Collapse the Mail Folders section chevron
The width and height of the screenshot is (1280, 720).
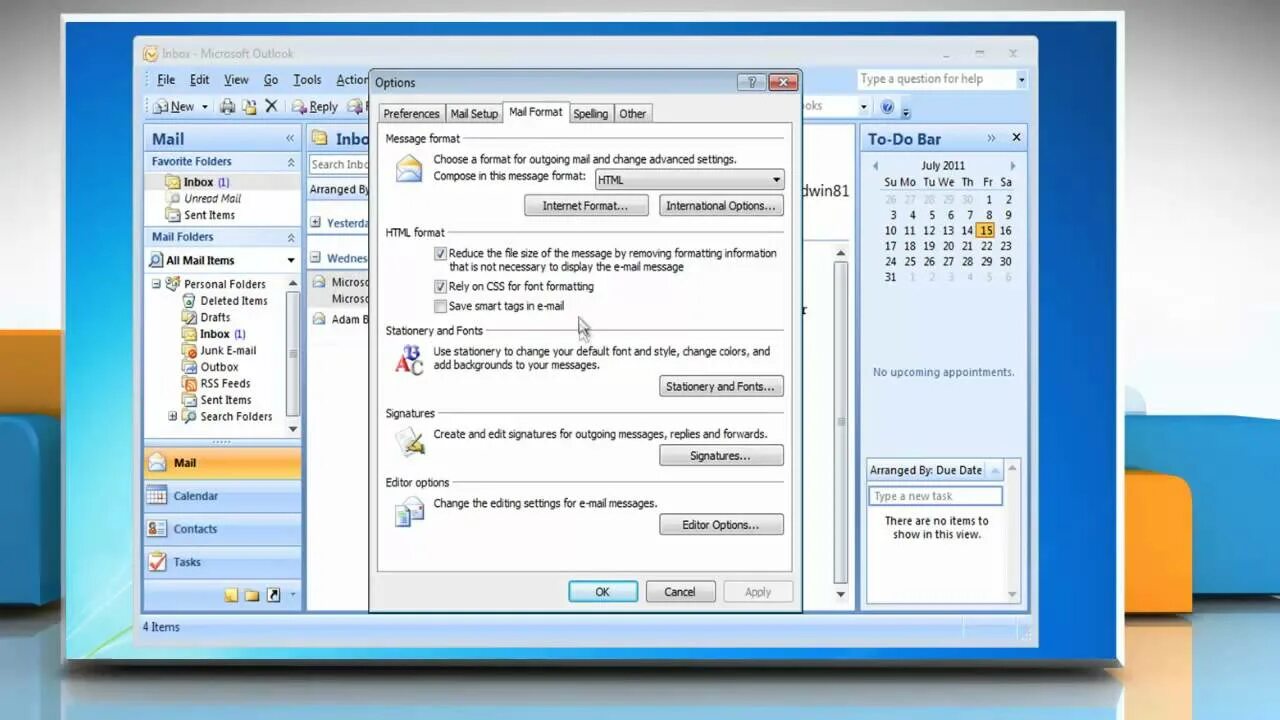pos(291,238)
